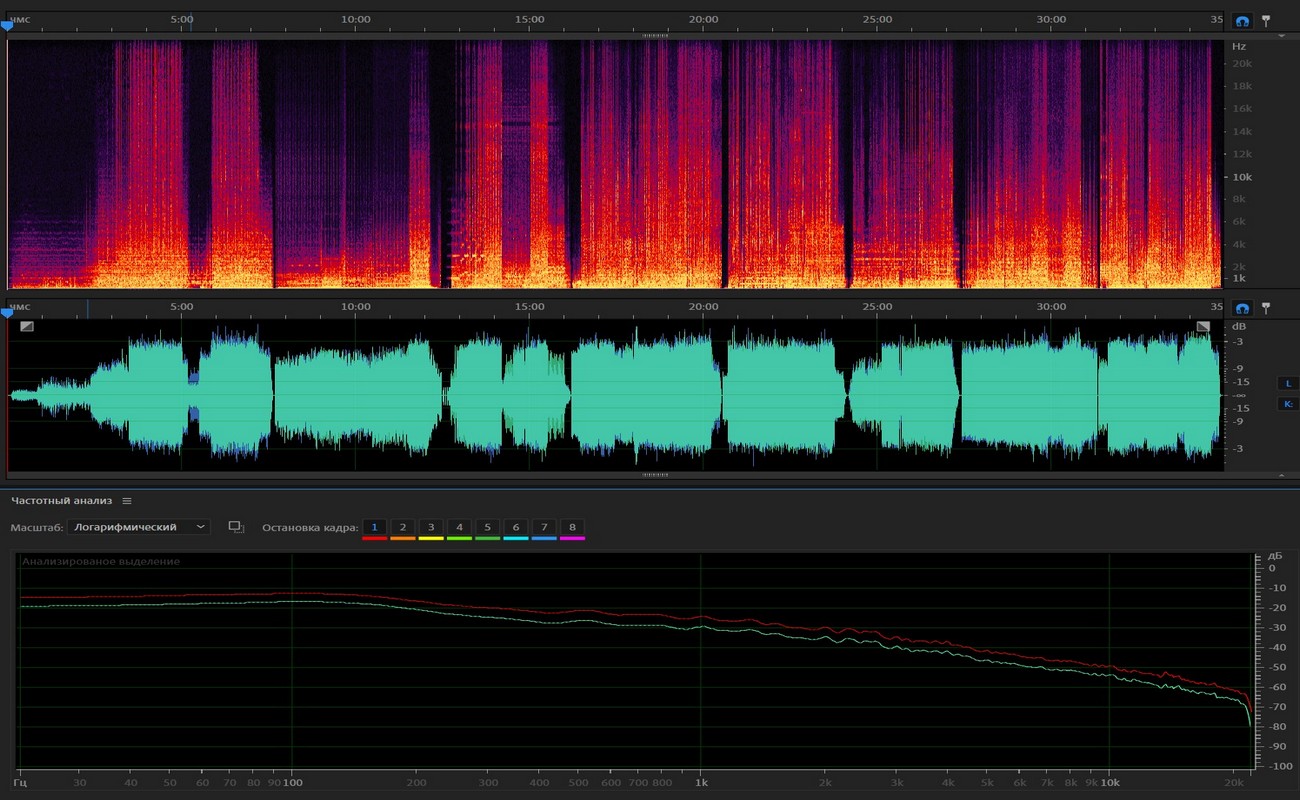The height and width of the screenshot is (800, 1300).
Task: Open the Частотный анализ panel menu
Action: (127, 501)
